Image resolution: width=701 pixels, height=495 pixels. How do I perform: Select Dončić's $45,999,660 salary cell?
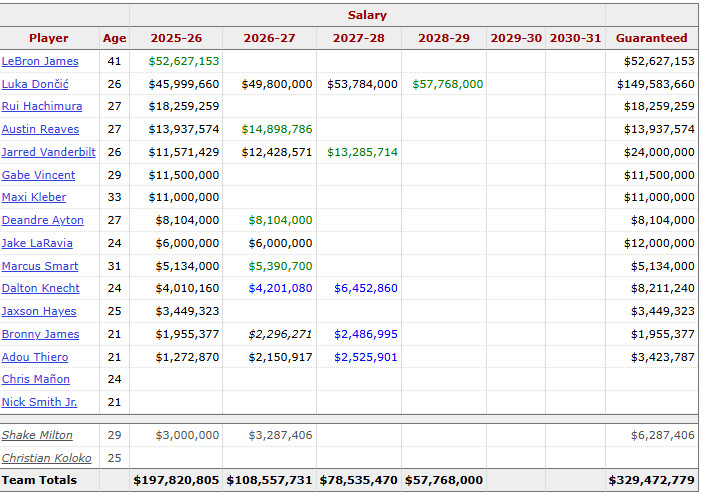point(184,84)
